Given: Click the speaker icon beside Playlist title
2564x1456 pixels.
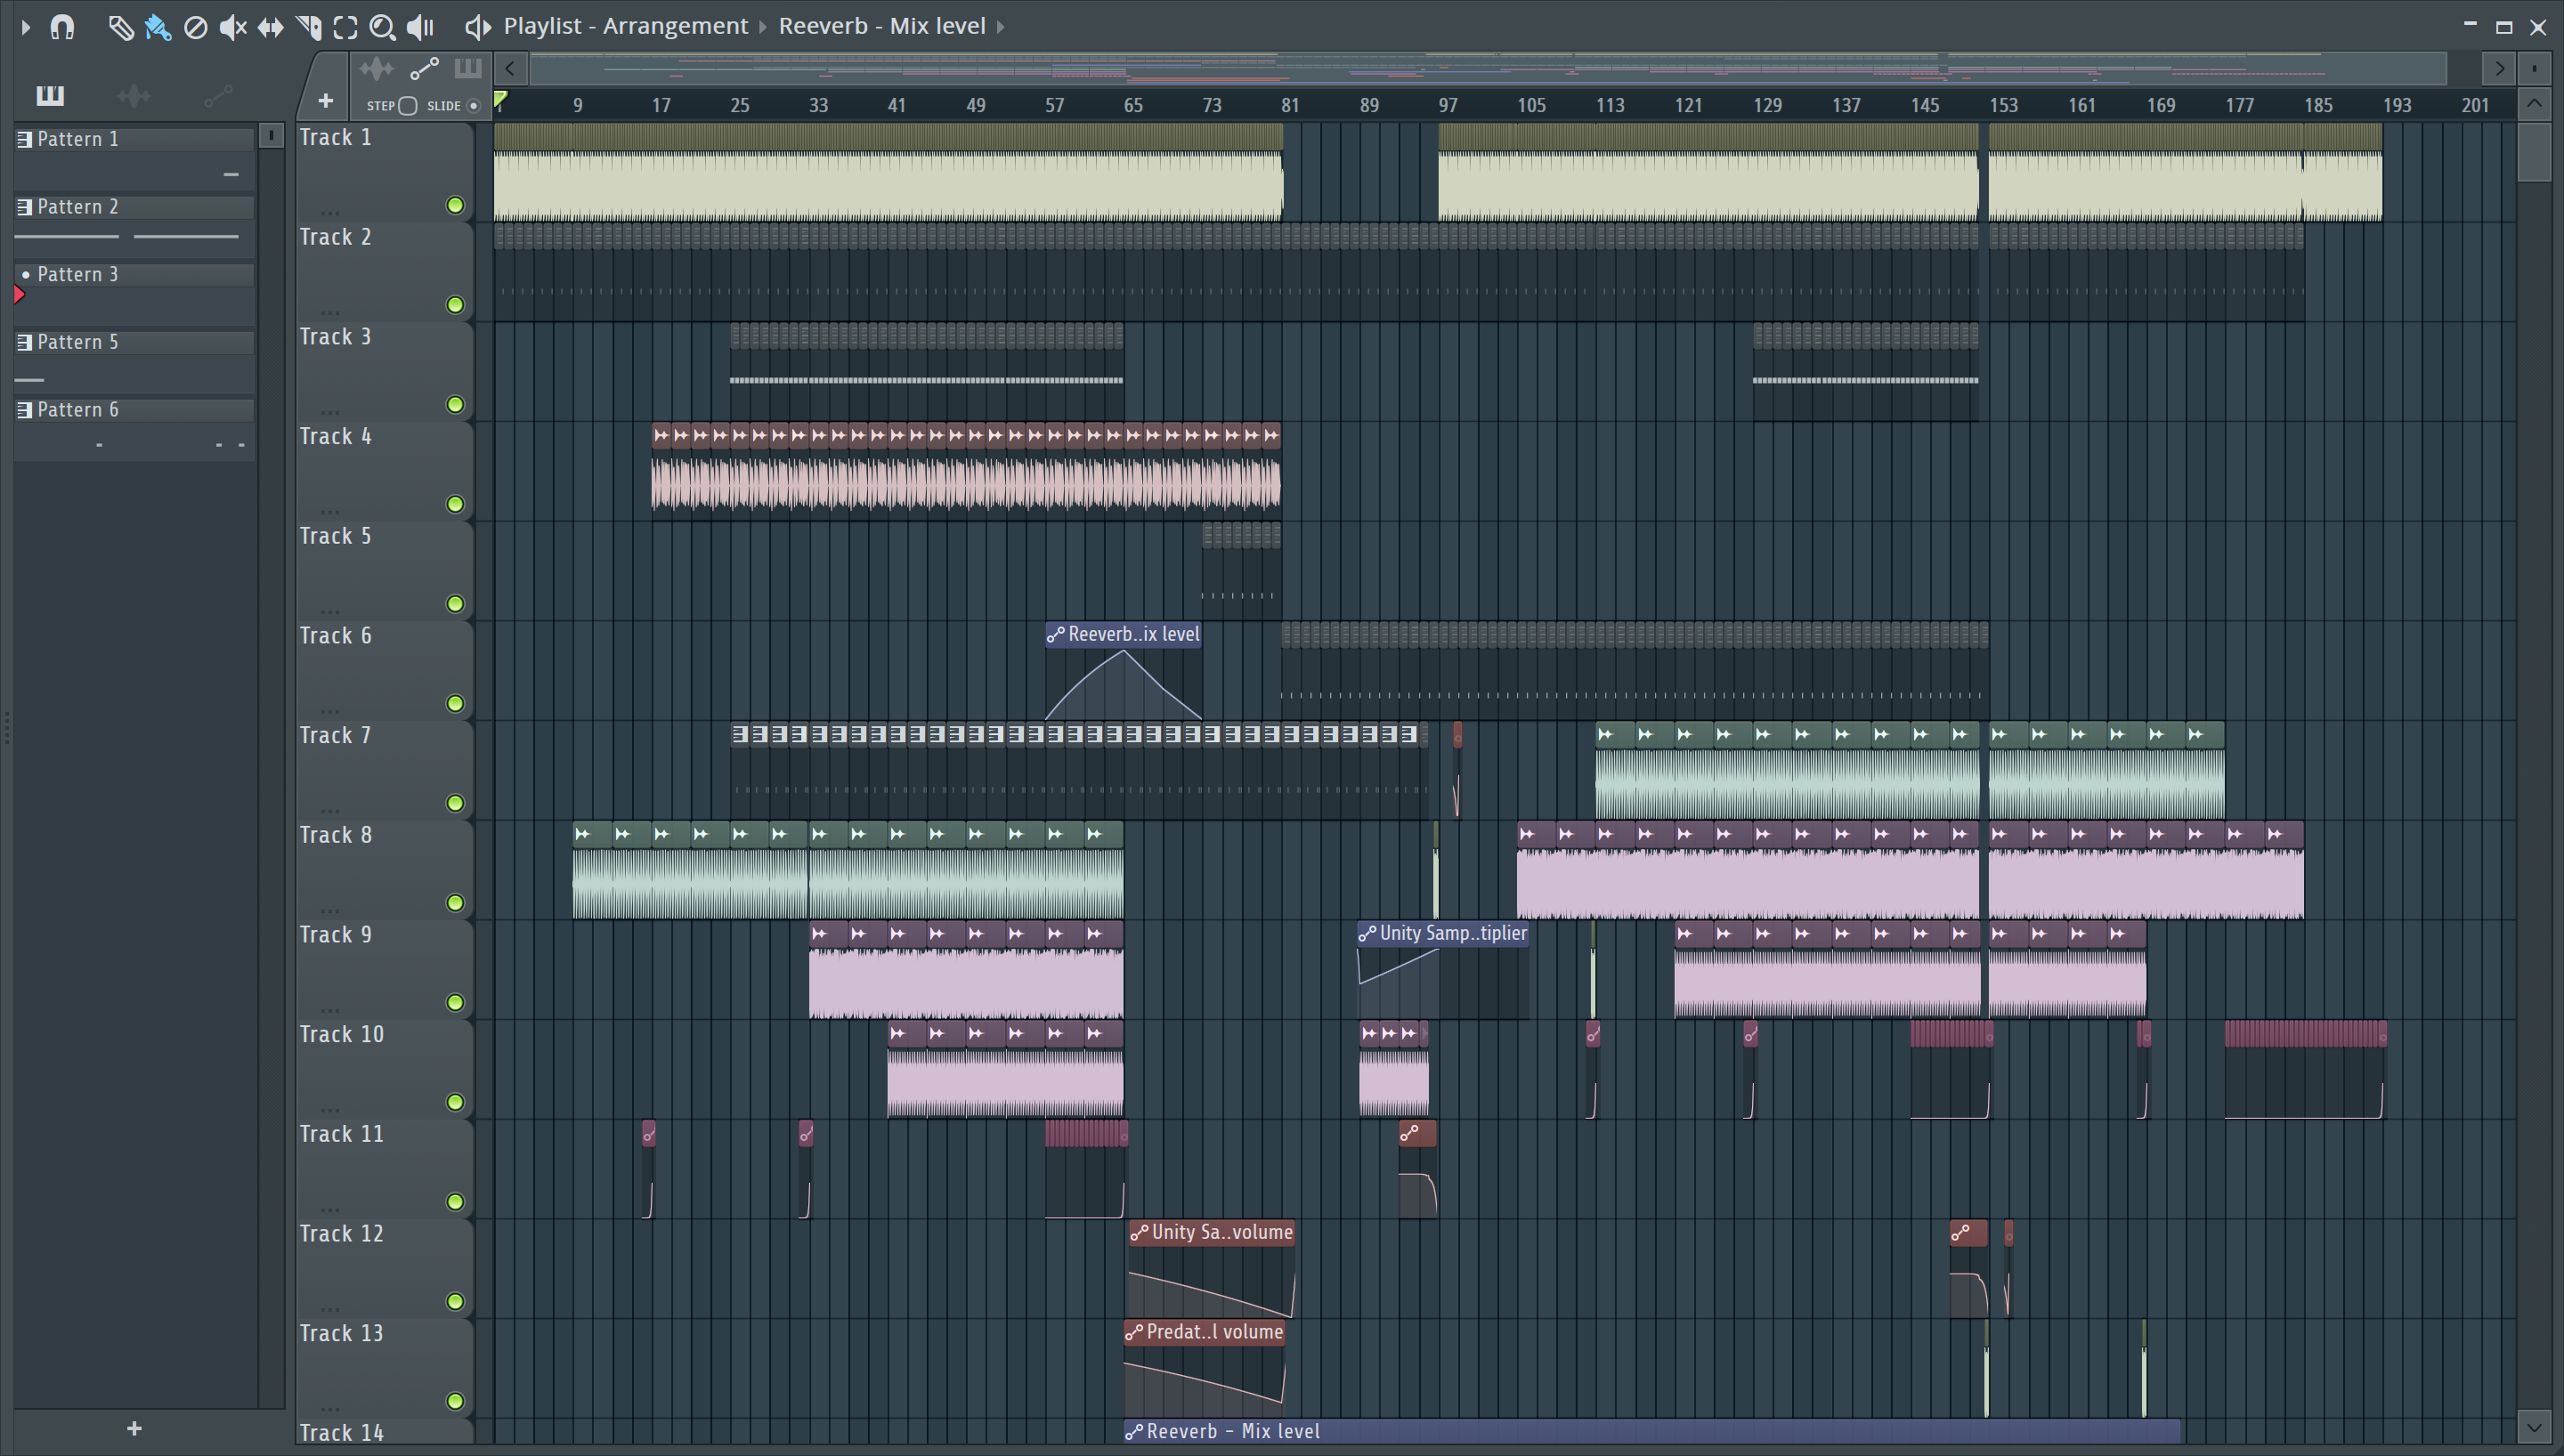Looking at the screenshot, I should [478, 27].
